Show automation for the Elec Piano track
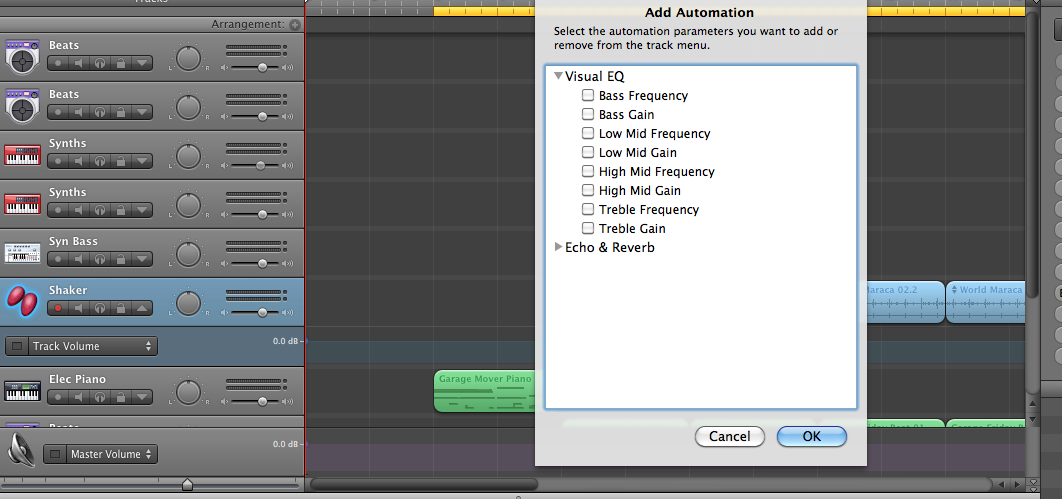Viewport: 1062px width, 499px height. click(x=142, y=397)
